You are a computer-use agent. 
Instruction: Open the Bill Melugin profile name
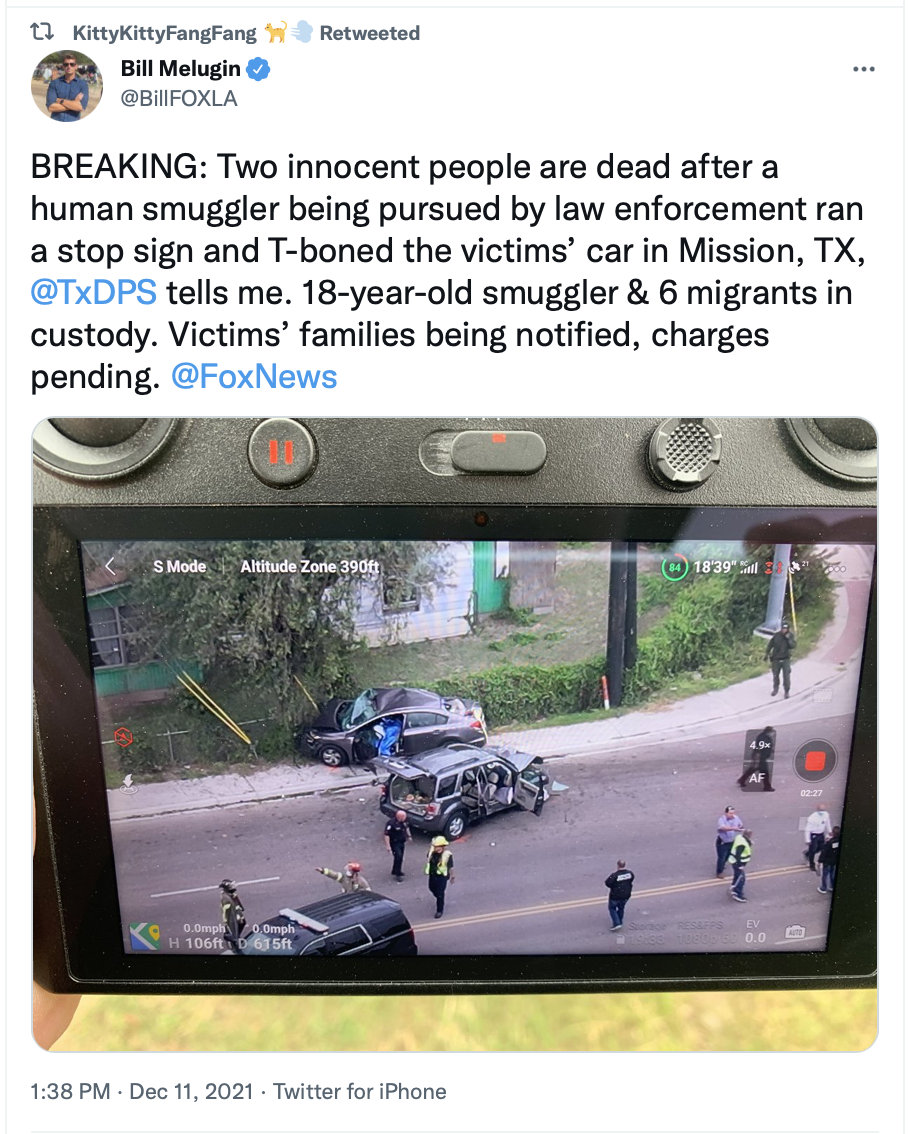click(x=180, y=69)
